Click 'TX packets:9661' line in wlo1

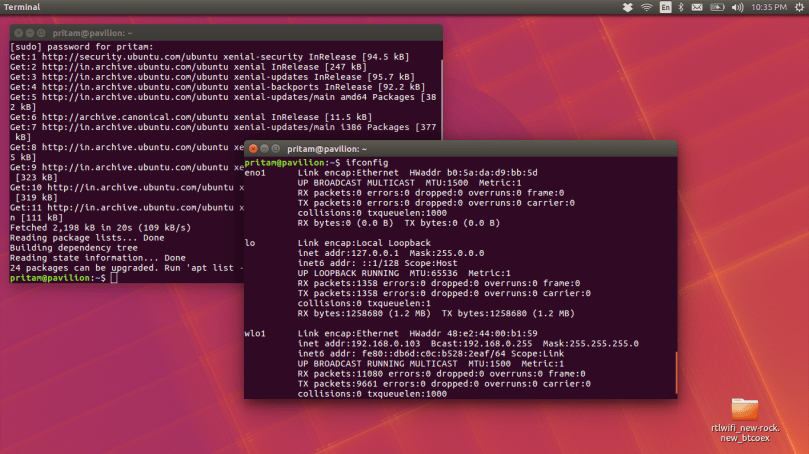[x=444, y=384]
